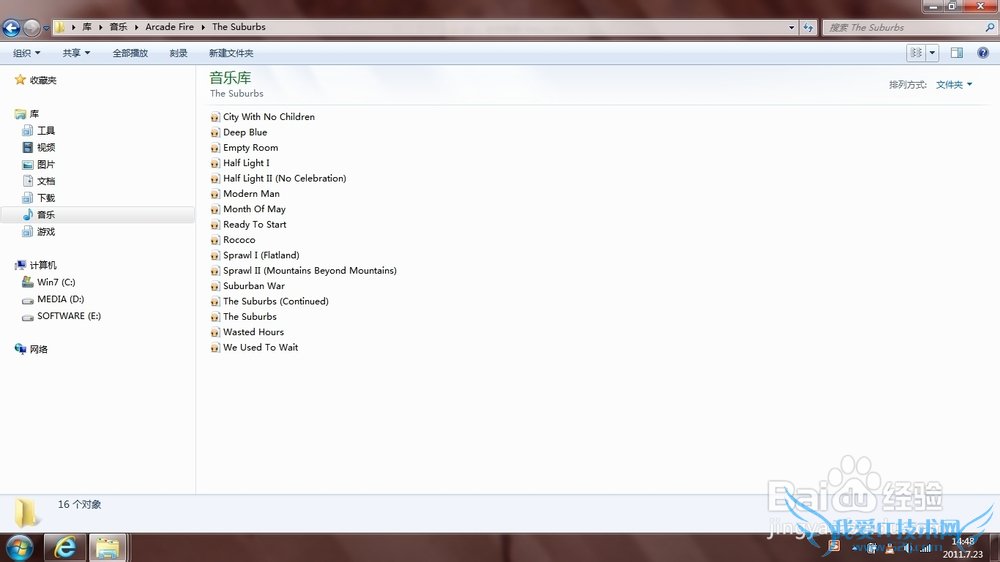Click the change view icon
Viewport: 1000px width, 562px height.
tap(916, 53)
